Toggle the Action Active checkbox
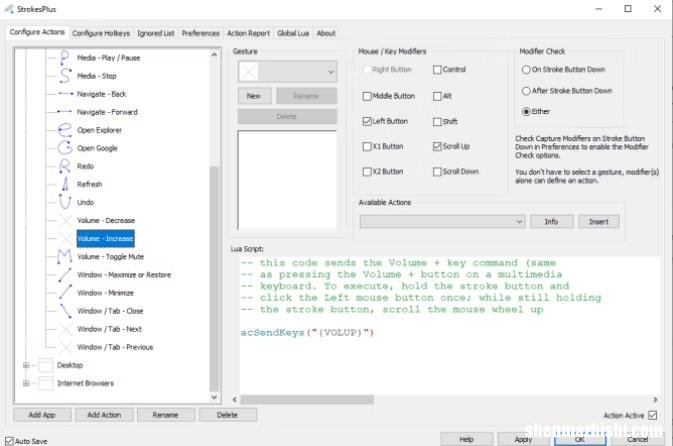673x446 pixels. click(x=653, y=415)
